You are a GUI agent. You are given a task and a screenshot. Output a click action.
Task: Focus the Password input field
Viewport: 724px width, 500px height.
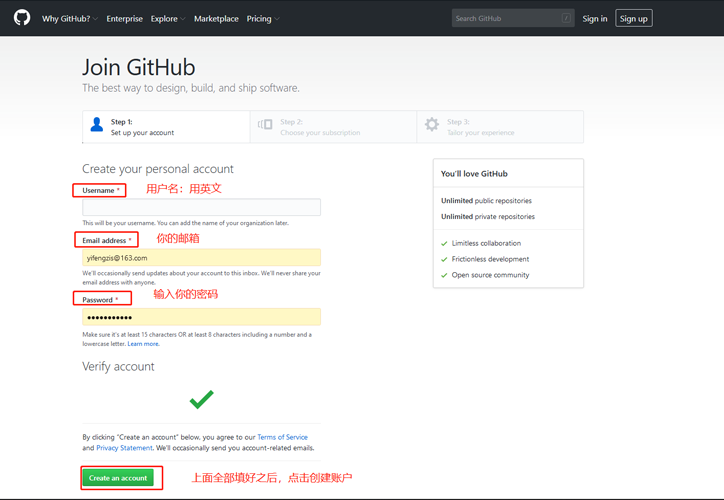pyautogui.click(x=201, y=317)
